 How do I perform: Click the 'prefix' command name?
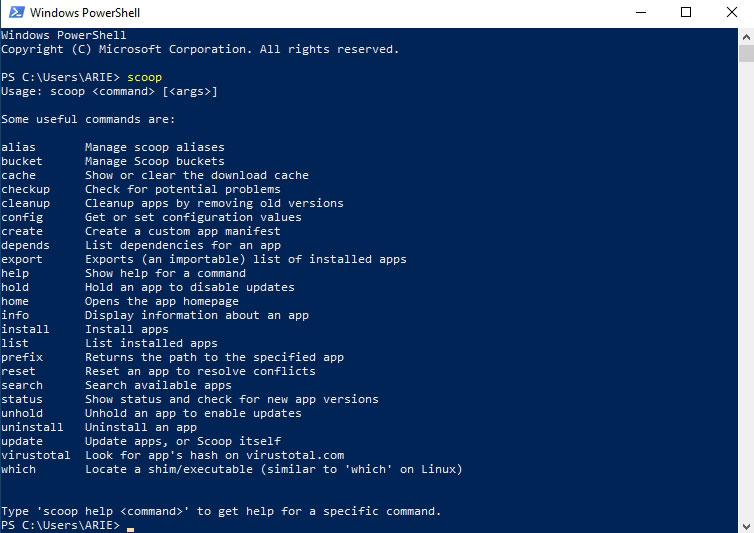tap(22, 357)
